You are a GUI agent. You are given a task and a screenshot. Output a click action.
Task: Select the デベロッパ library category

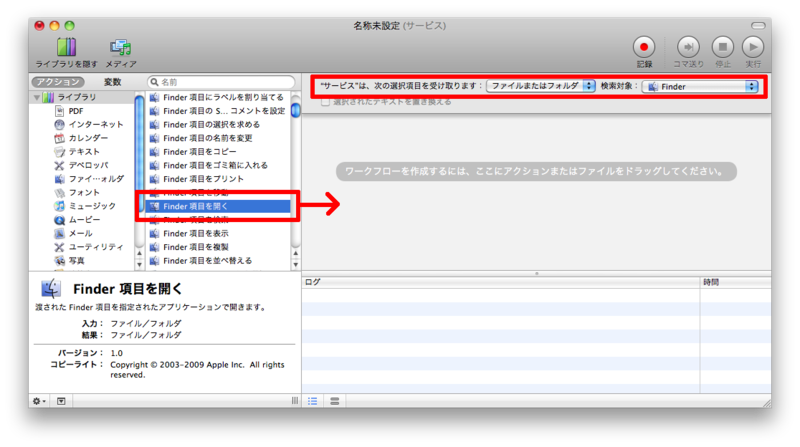tap(81, 165)
